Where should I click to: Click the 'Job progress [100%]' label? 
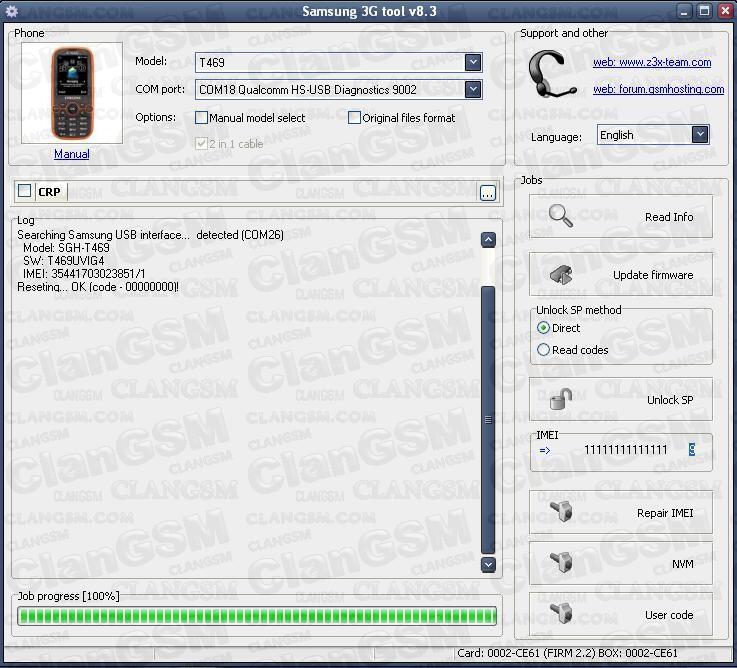68,596
